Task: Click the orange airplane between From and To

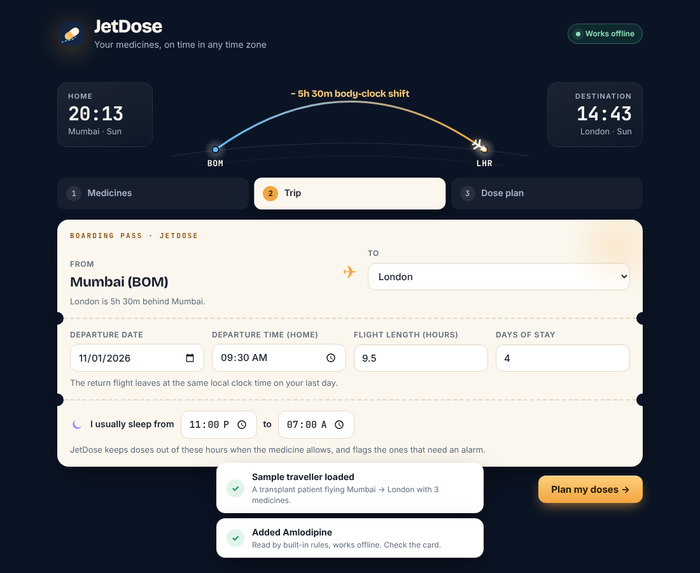Action: tap(350, 272)
